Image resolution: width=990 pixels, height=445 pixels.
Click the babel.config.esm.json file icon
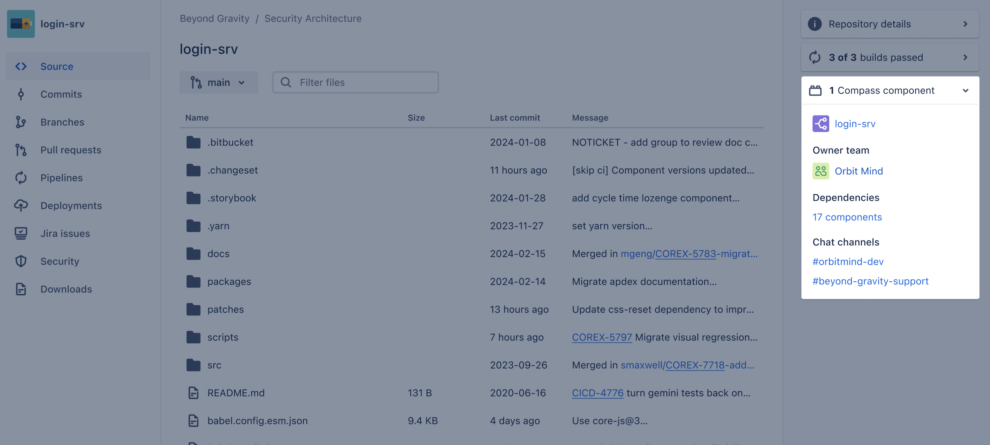point(193,420)
